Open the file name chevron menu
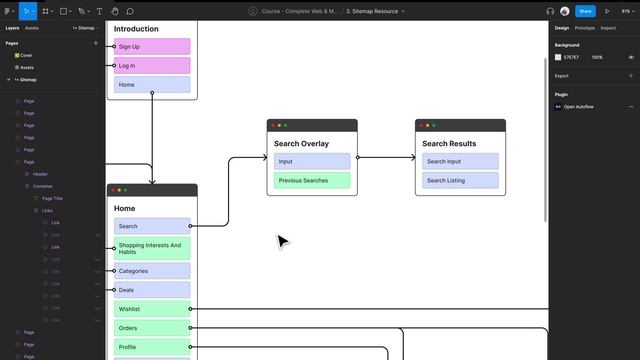 tap(403, 11)
